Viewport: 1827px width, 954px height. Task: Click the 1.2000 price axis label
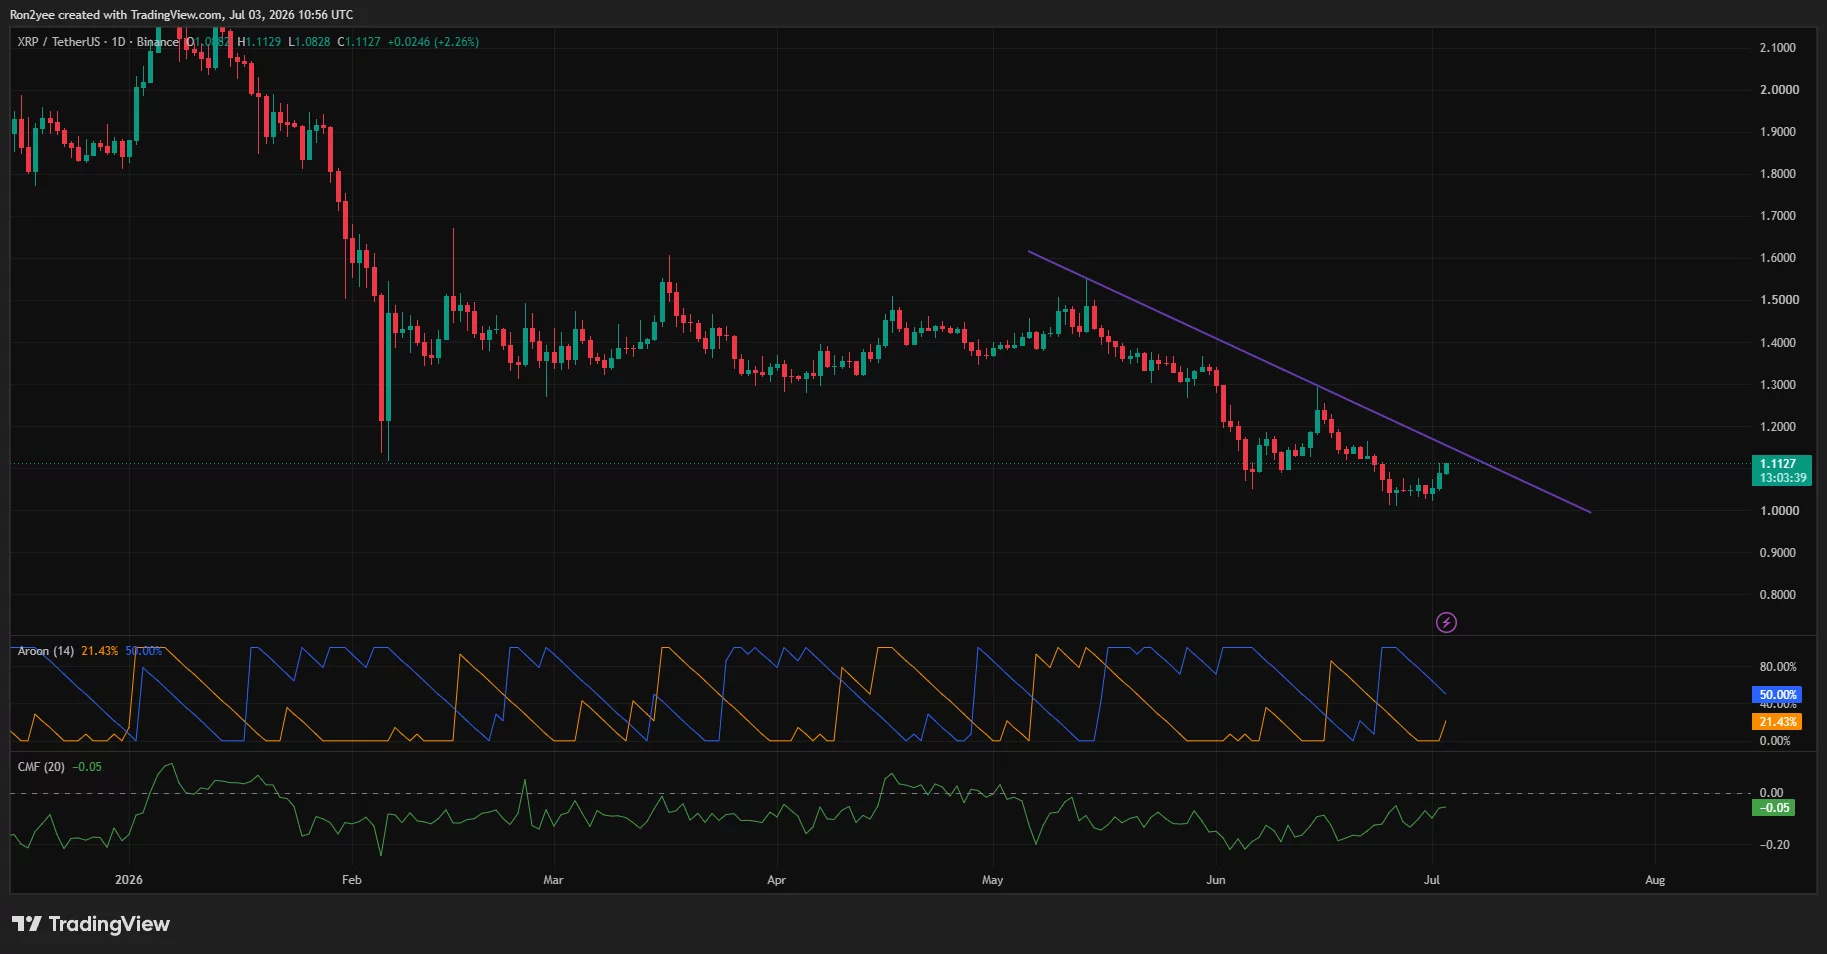click(1778, 427)
